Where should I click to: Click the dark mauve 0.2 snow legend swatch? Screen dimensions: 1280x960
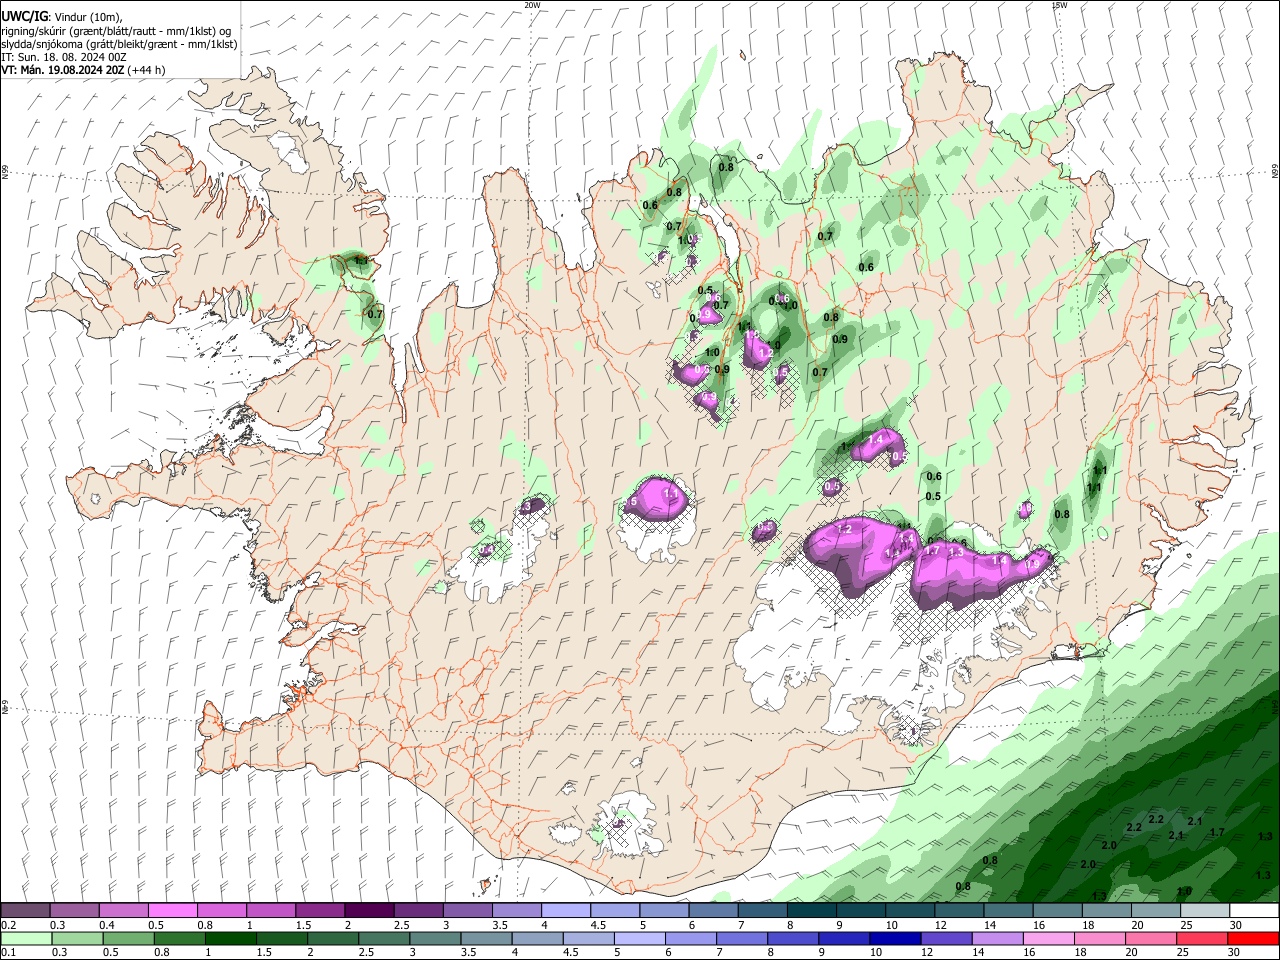[25, 911]
